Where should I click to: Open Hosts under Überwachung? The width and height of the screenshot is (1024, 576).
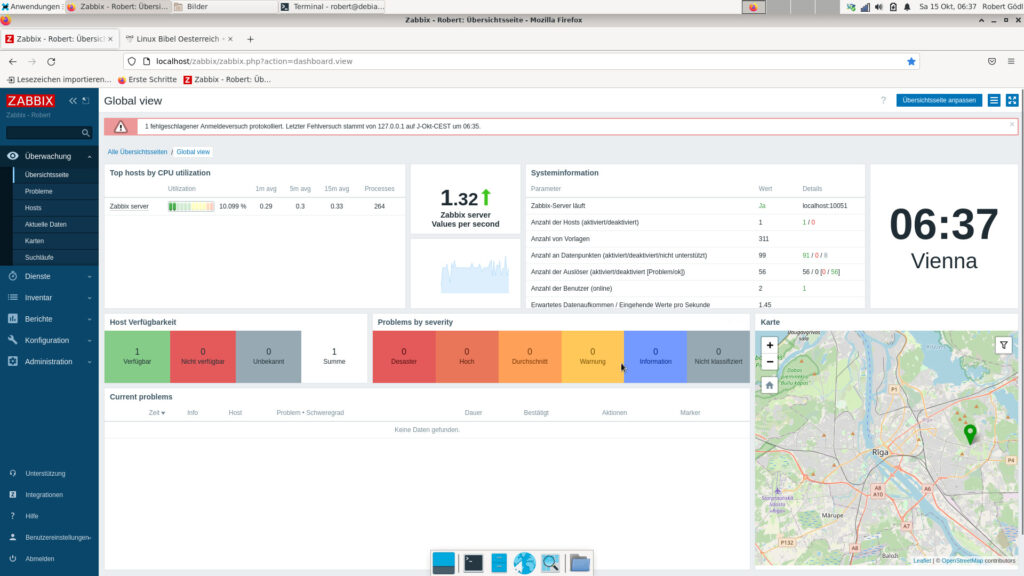click(33, 208)
